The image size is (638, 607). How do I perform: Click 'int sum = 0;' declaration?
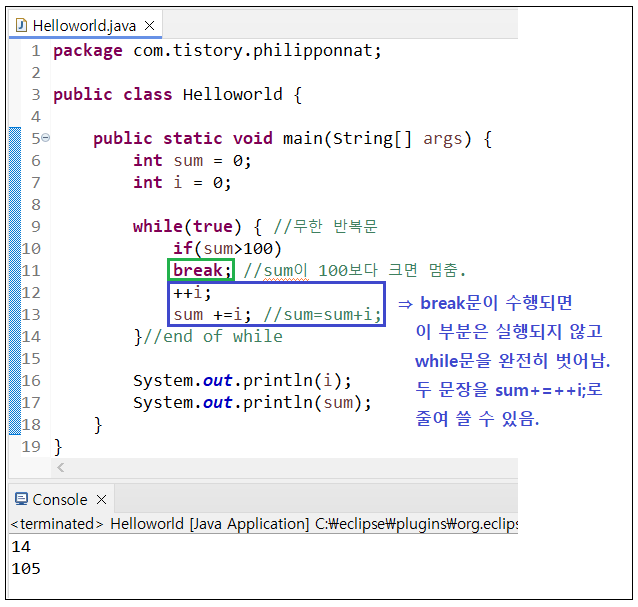tap(192, 161)
